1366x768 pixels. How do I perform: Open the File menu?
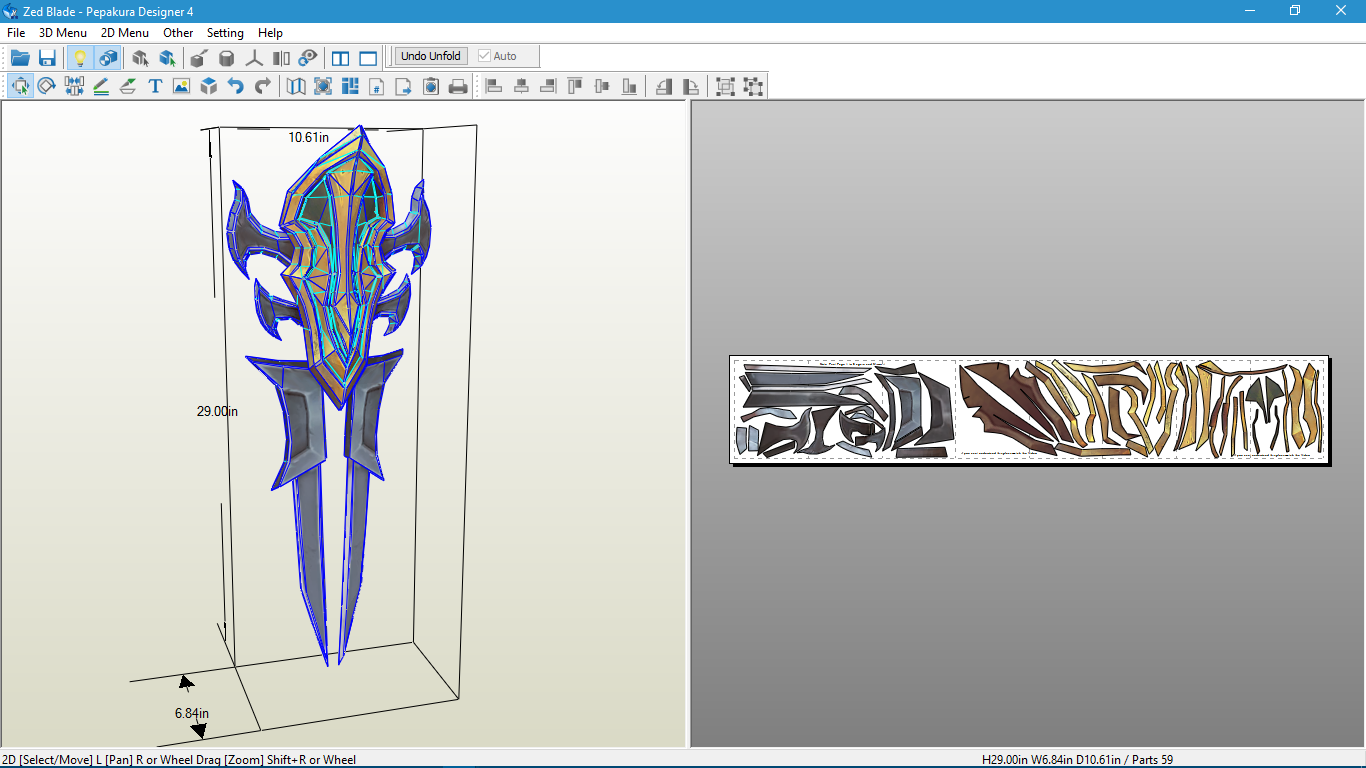pyautogui.click(x=16, y=33)
